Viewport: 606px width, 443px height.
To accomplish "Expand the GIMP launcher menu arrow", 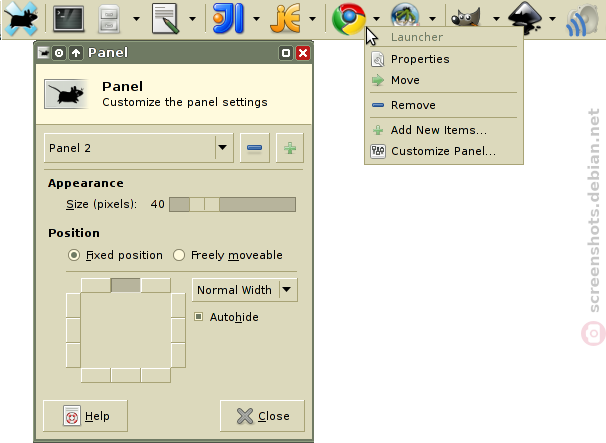I will pyautogui.click(x=496, y=18).
